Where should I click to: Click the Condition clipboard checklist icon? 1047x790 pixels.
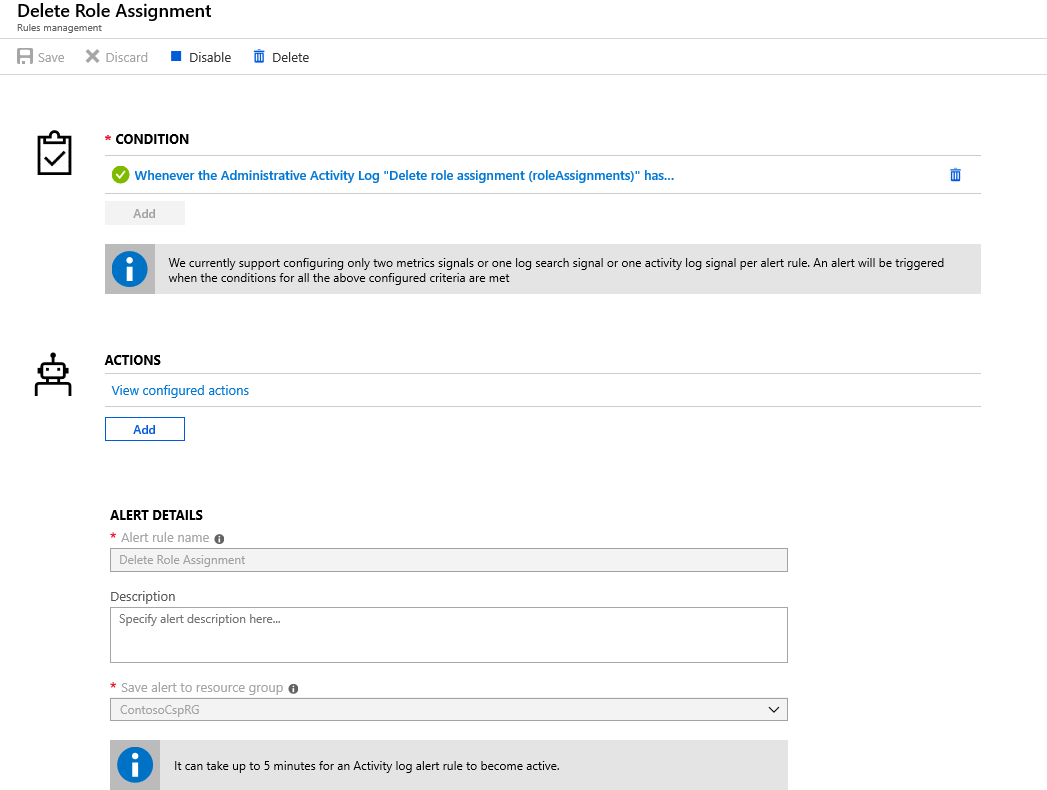tap(54, 153)
